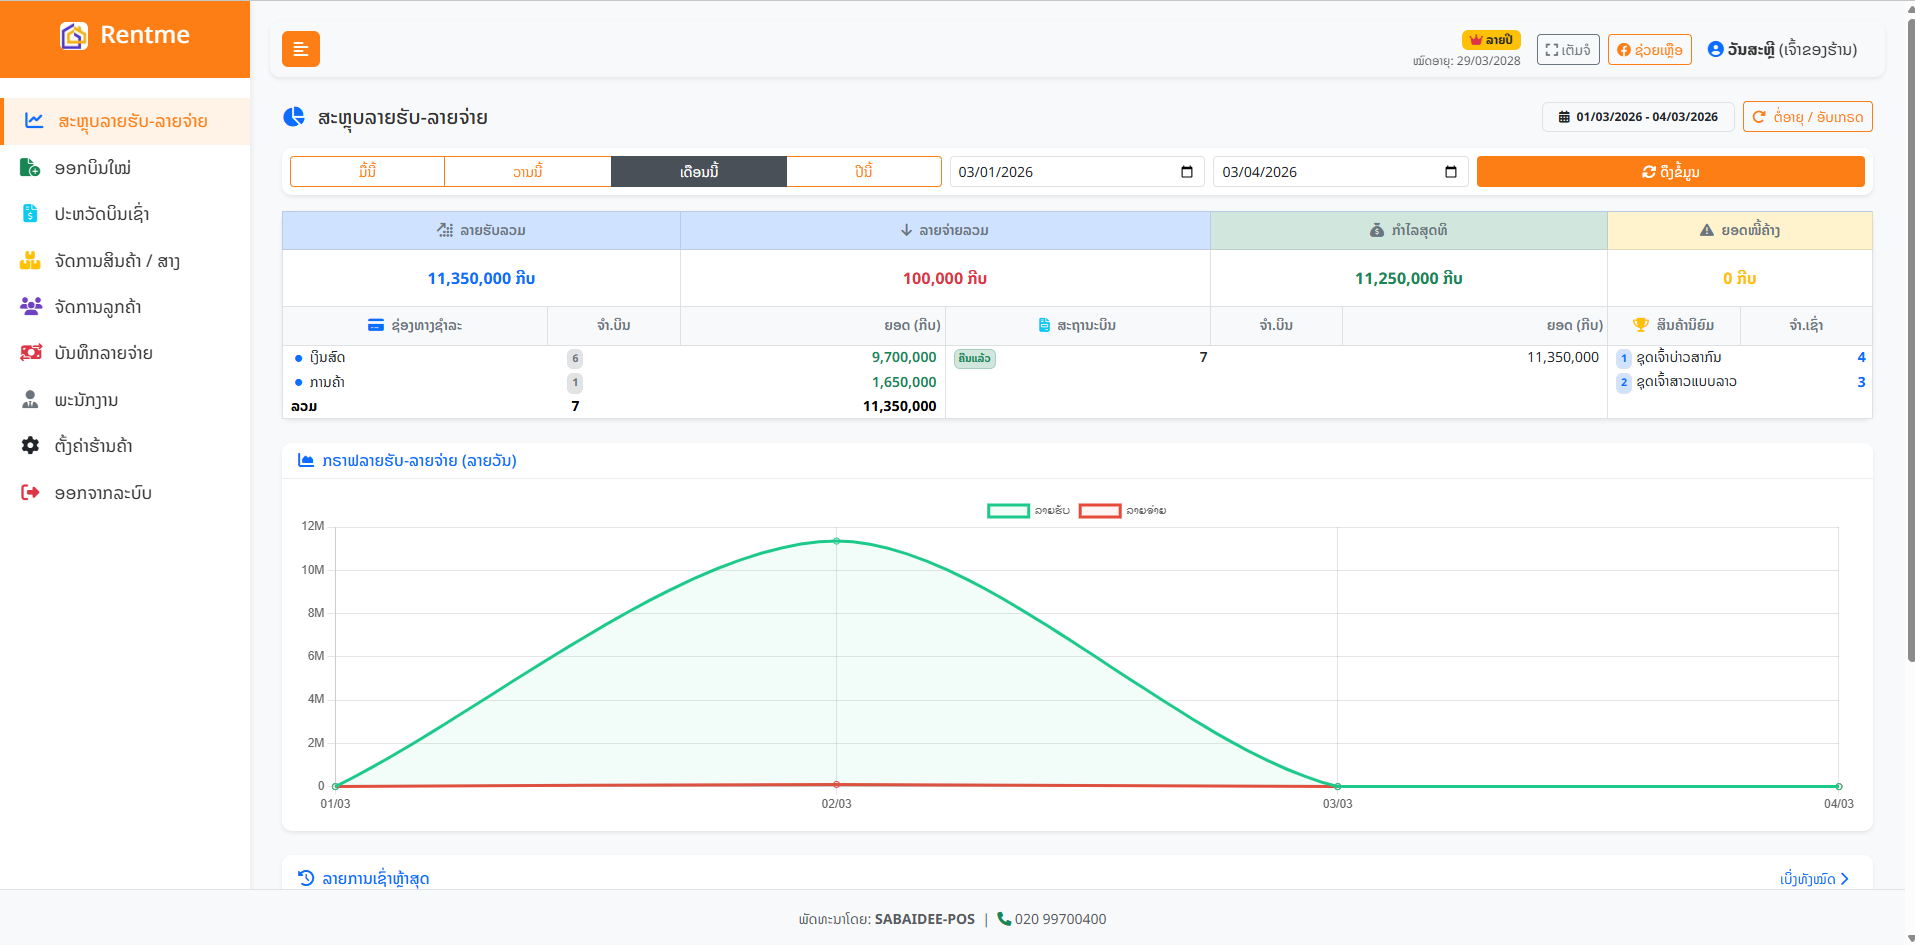Image resolution: width=1915 pixels, height=945 pixels.
Task: Click the ເບິ່ງທັງໝົດ view all link
Action: (x=1814, y=879)
